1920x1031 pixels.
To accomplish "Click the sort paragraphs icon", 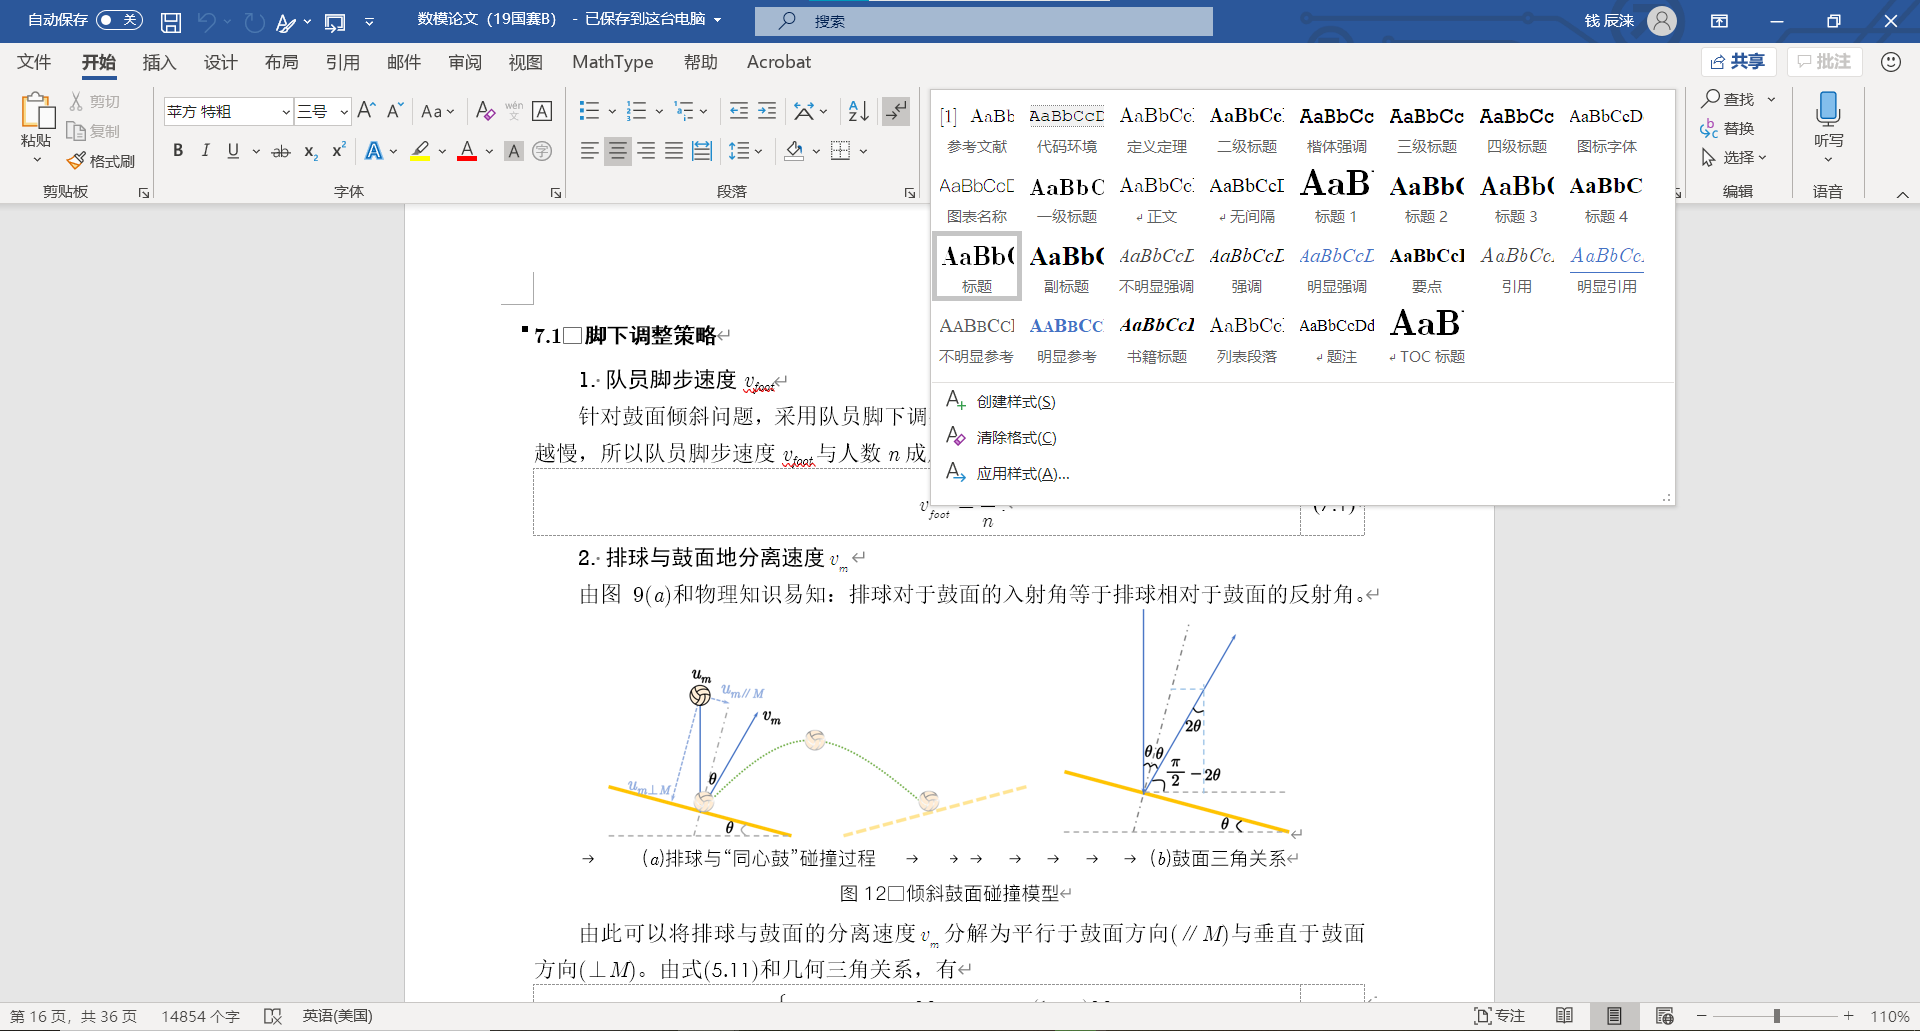I will tap(858, 111).
